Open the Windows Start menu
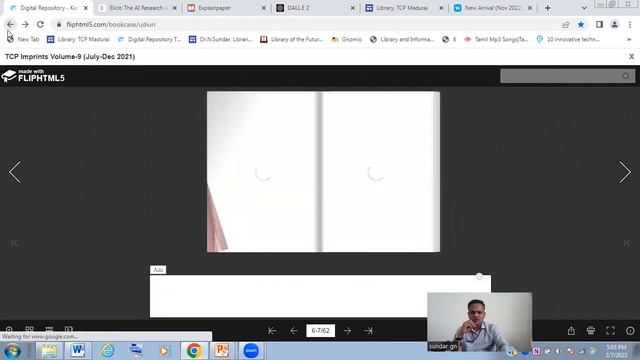This screenshot has width=640, height=360. (12, 351)
